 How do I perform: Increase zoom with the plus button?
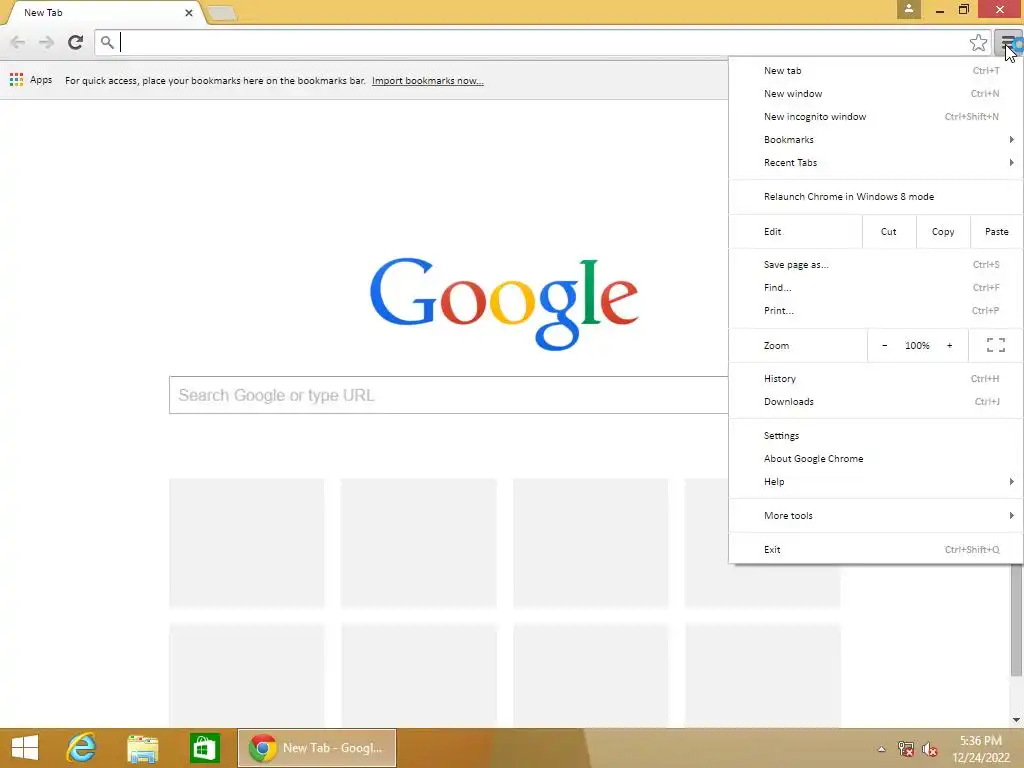click(950, 345)
